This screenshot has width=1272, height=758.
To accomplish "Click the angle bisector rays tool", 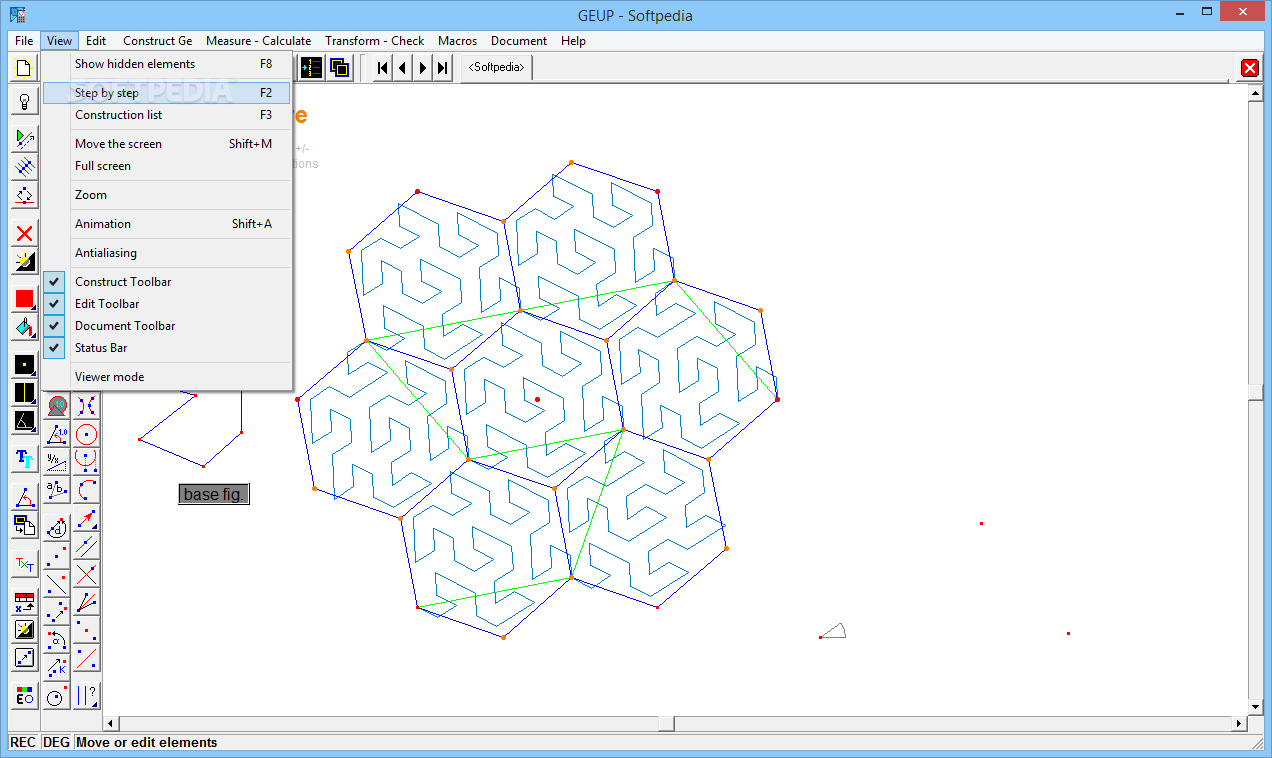I will click(x=86, y=603).
